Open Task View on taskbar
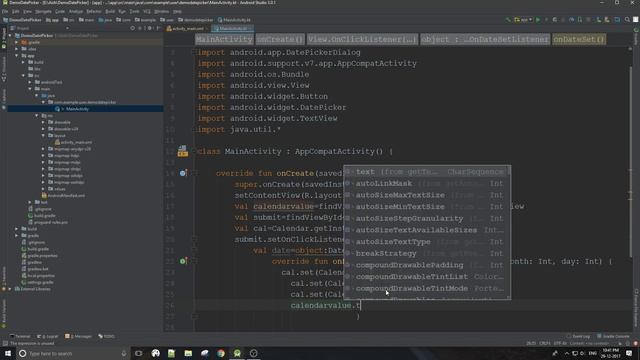 [x=139, y=353]
